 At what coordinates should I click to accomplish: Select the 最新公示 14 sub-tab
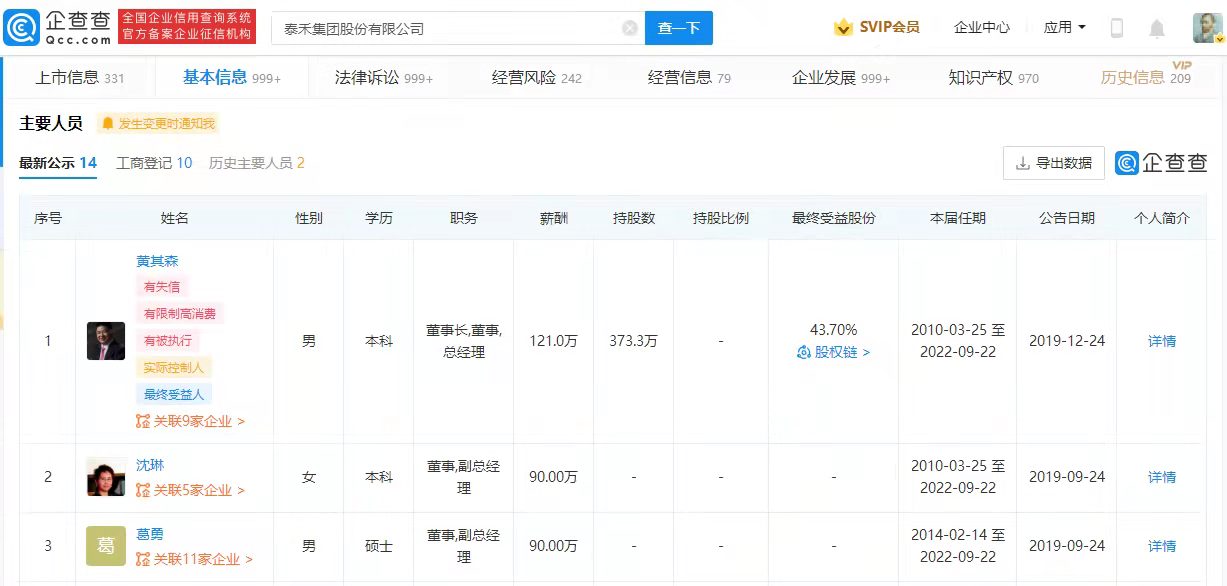pyautogui.click(x=58, y=163)
